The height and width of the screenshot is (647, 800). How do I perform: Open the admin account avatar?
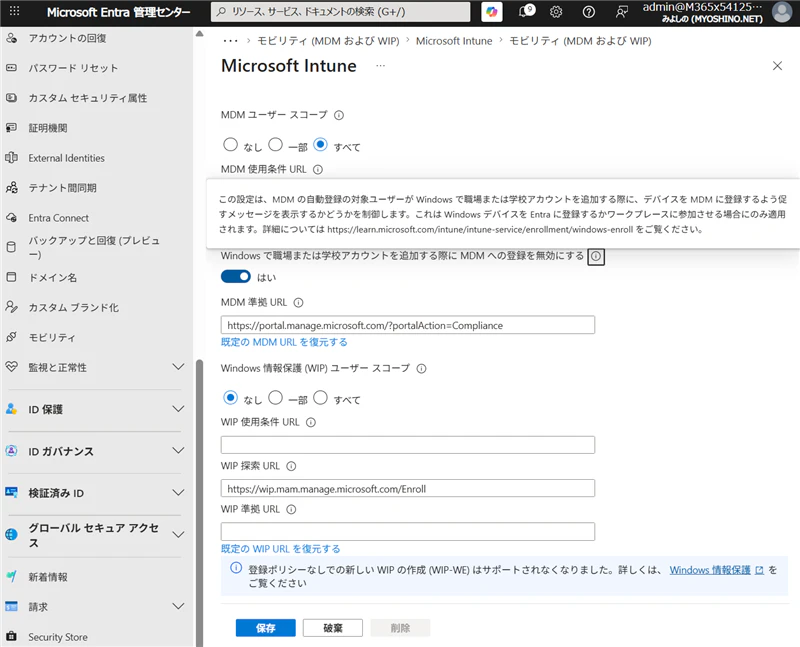click(x=782, y=12)
